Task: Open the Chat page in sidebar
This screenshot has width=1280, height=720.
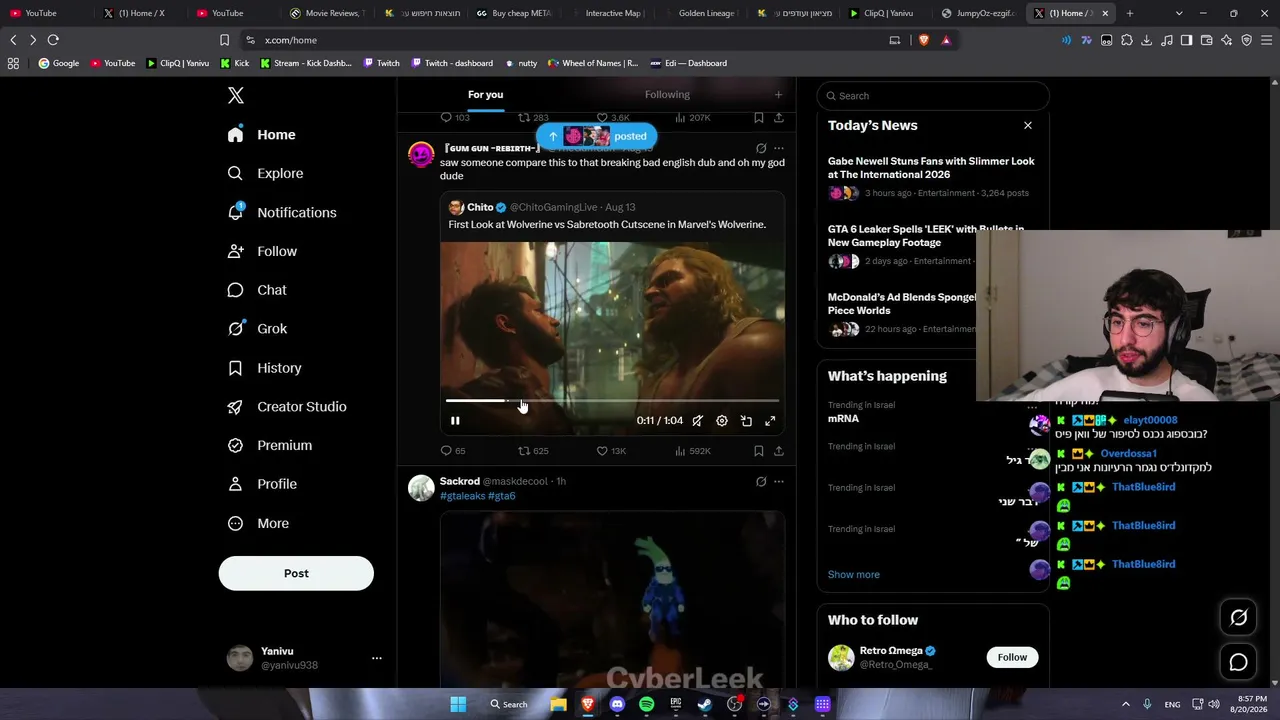Action: point(257,290)
